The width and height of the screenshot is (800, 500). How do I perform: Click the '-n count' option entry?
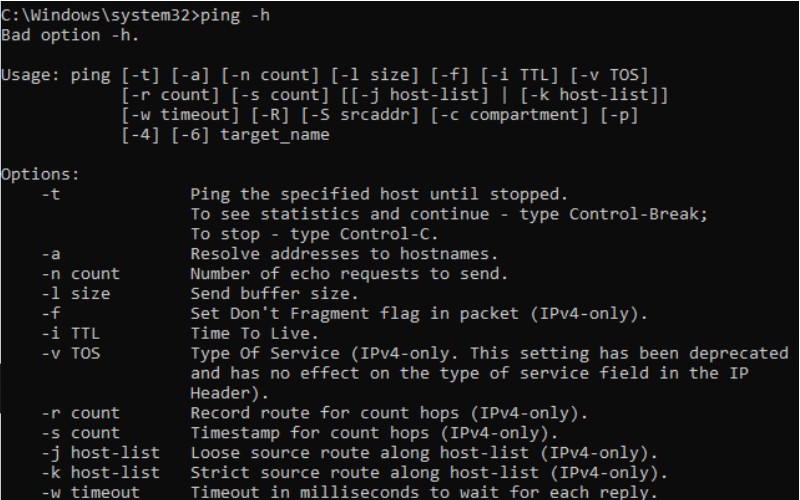pyautogui.click(x=81, y=274)
